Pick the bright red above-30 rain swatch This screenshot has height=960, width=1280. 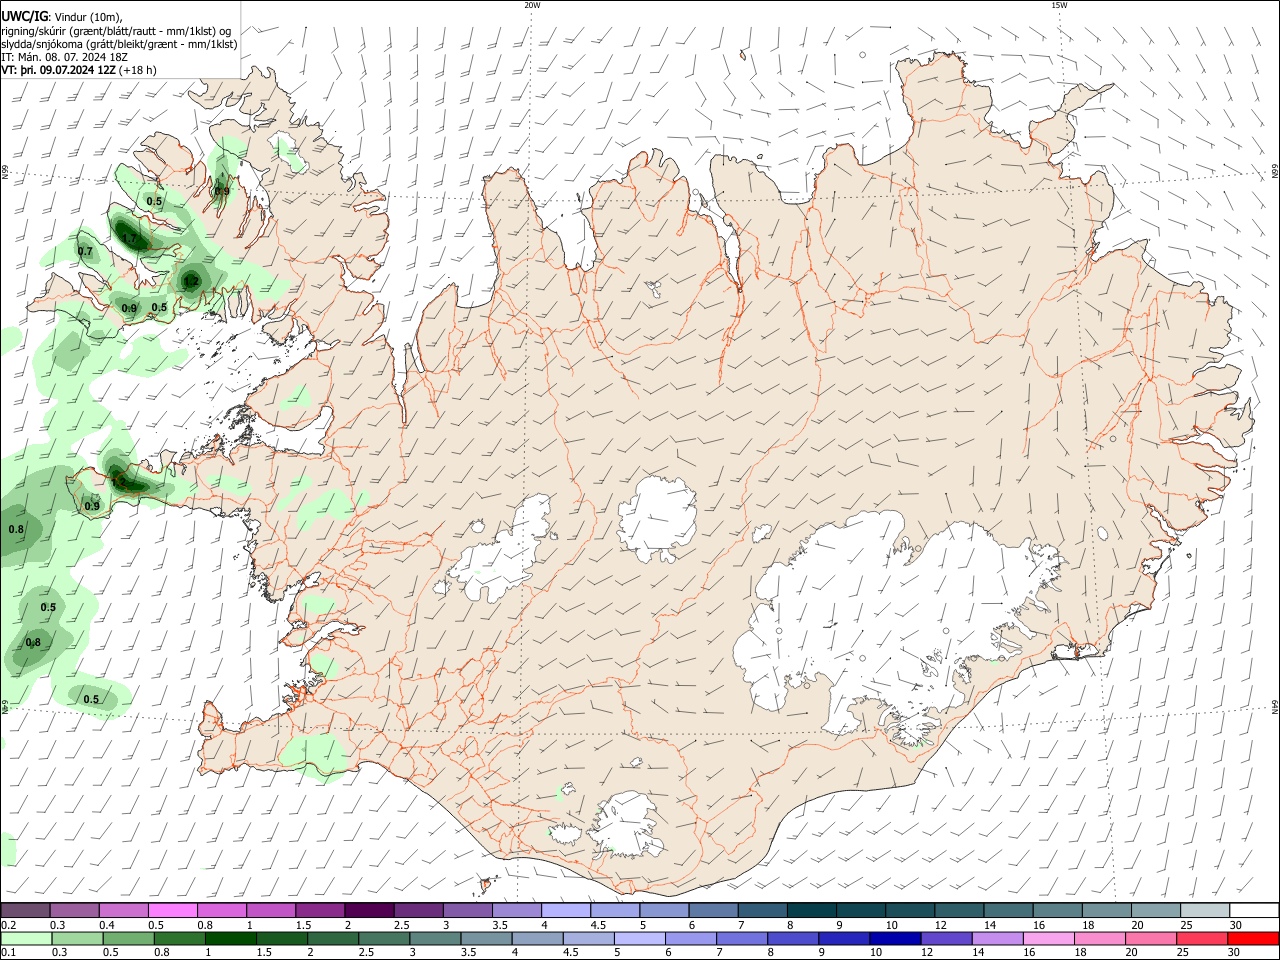pos(1254,938)
